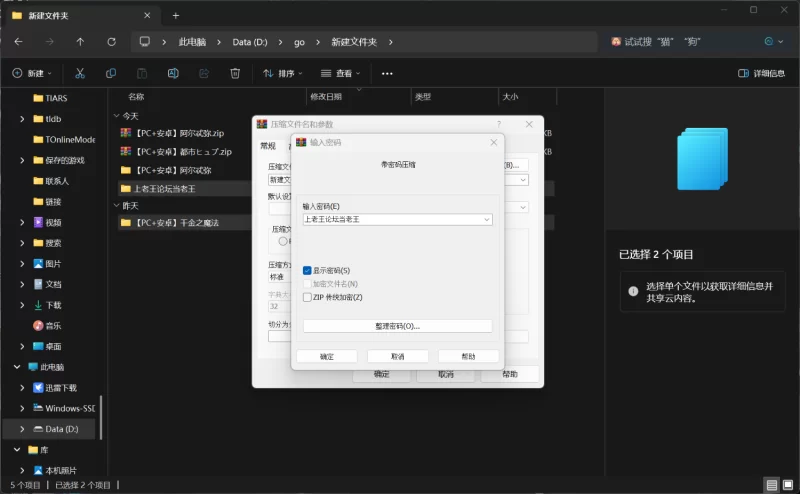800x494 pixels.
Task: Click the computer monitor icon in address bar
Action: click(145, 42)
